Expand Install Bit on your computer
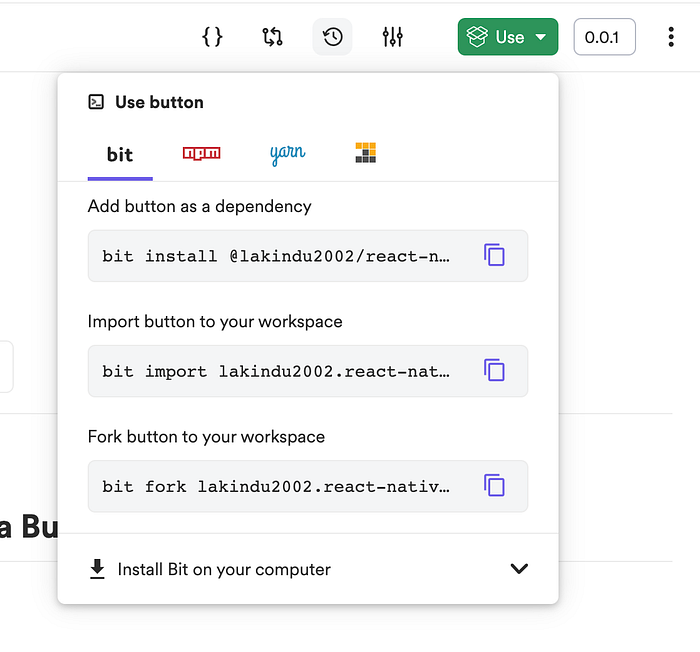Image resolution: width=700 pixels, height=652 pixels. click(x=308, y=569)
